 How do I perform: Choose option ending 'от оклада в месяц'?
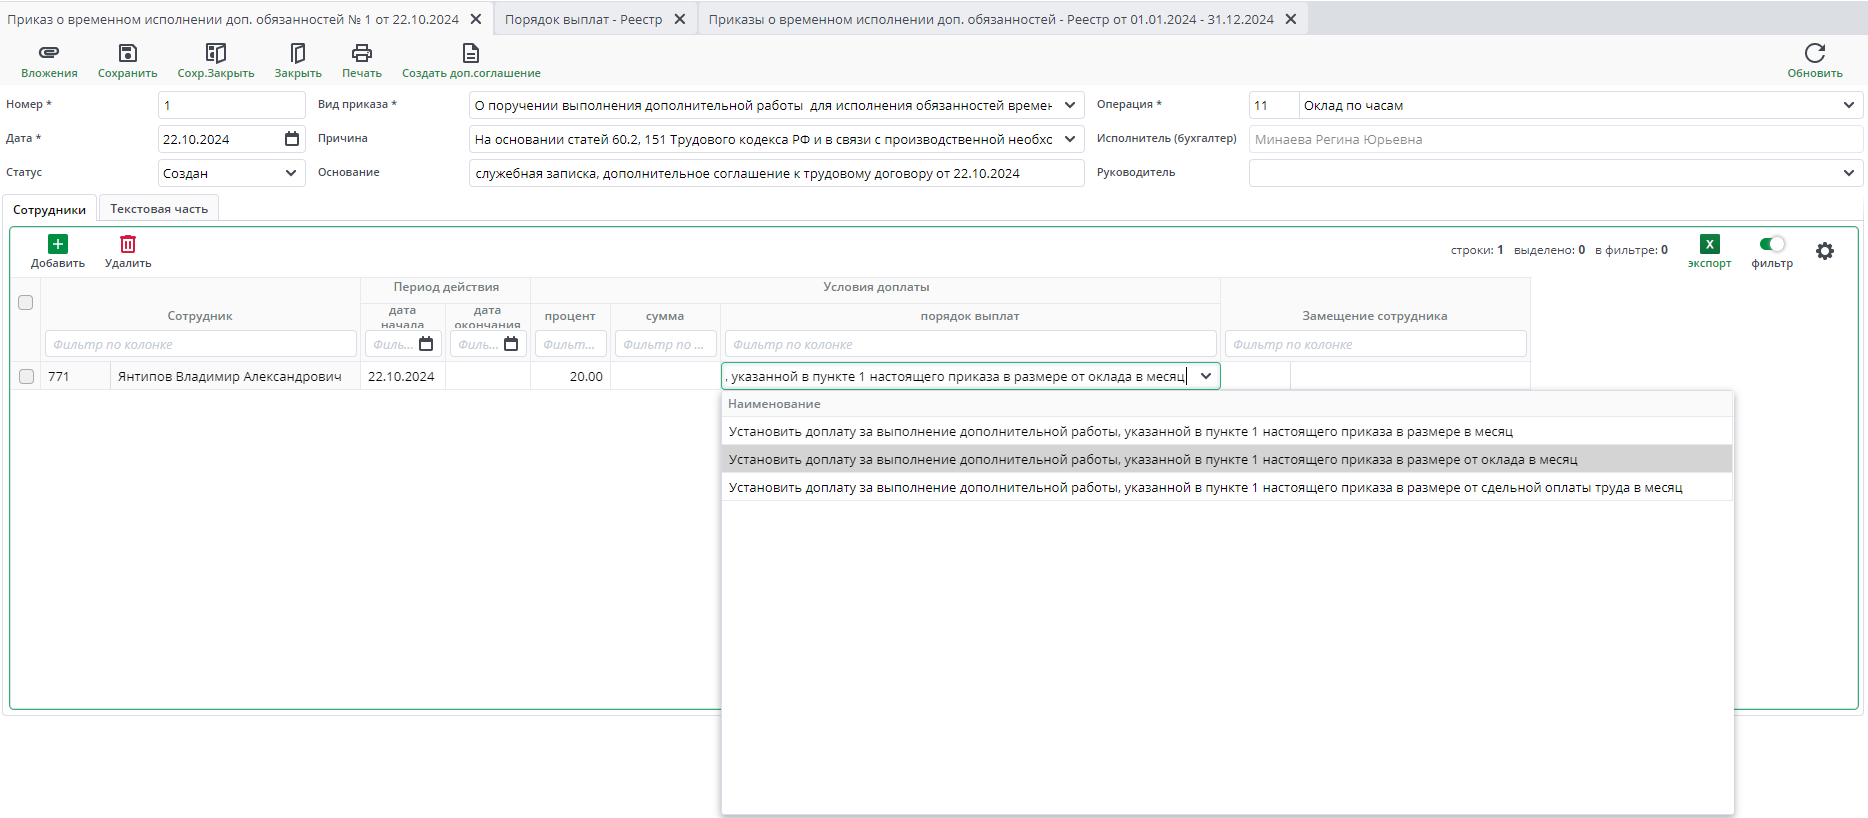click(x=1227, y=460)
